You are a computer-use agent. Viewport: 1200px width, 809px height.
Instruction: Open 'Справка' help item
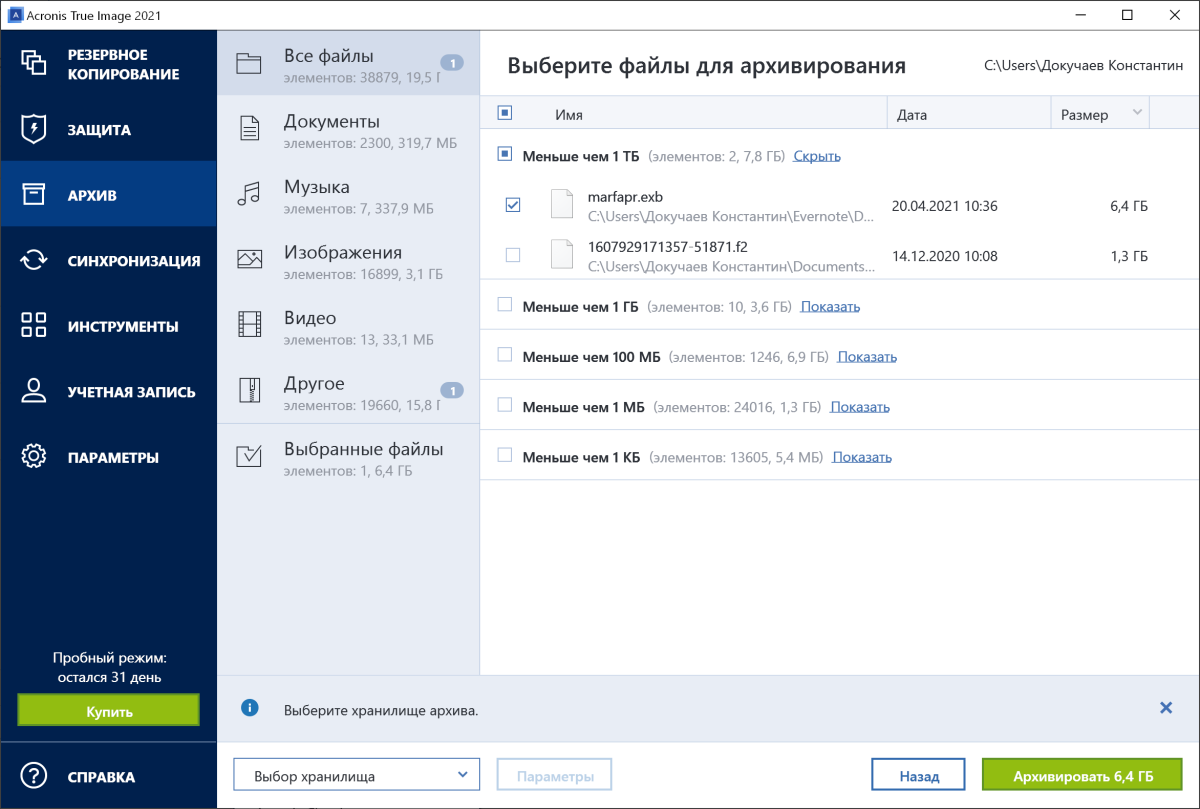[x=108, y=776]
